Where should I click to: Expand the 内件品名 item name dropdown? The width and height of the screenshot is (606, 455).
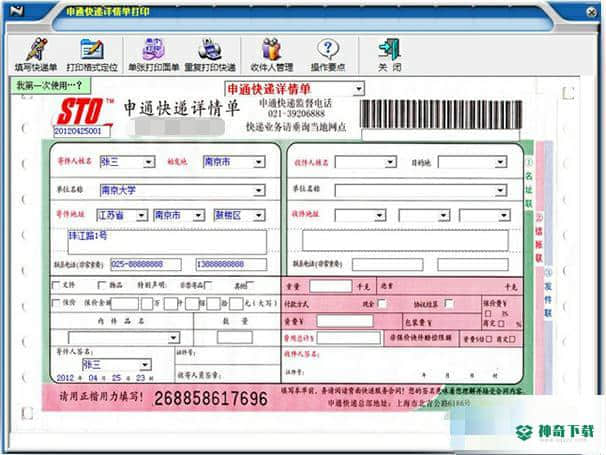point(174,338)
